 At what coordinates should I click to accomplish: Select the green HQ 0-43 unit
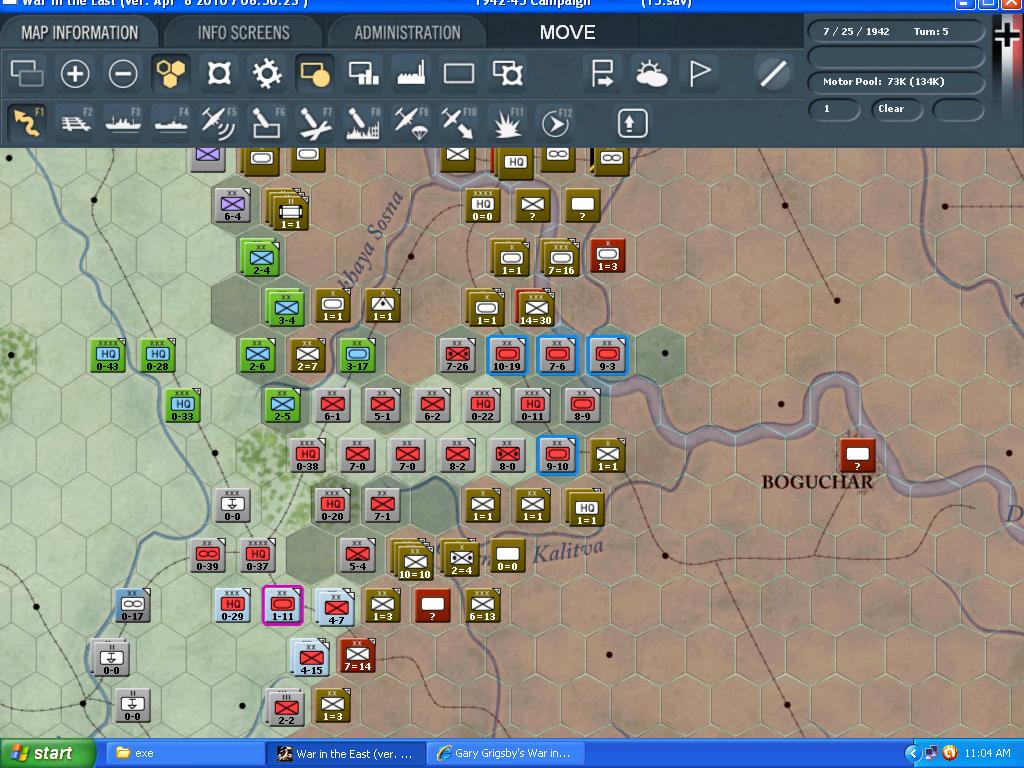coord(108,356)
